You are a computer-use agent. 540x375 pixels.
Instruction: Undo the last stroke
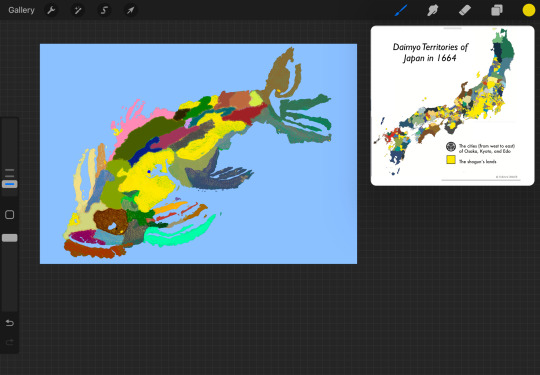pyautogui.click(x=10, y=323)
